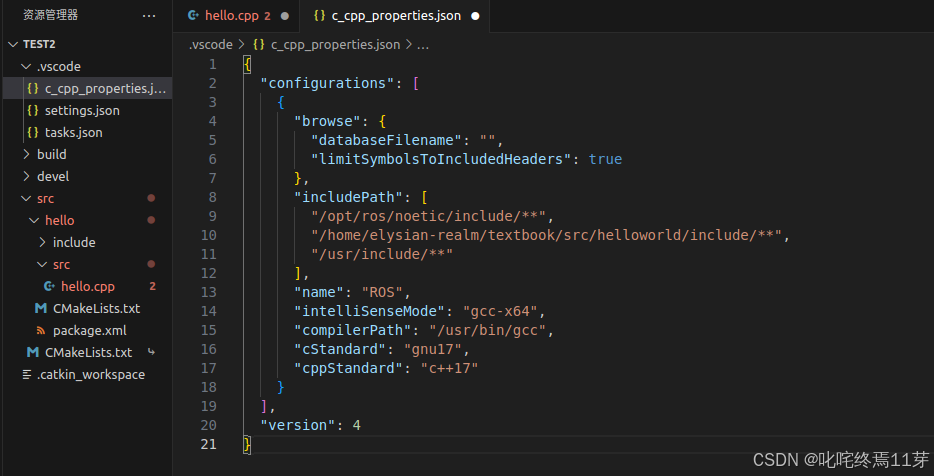This screenshot has width=934, height=476.
Task: Click the unsaved dot on hello.cpp tab
Action: pyautogui.click(x=285, y=16)
